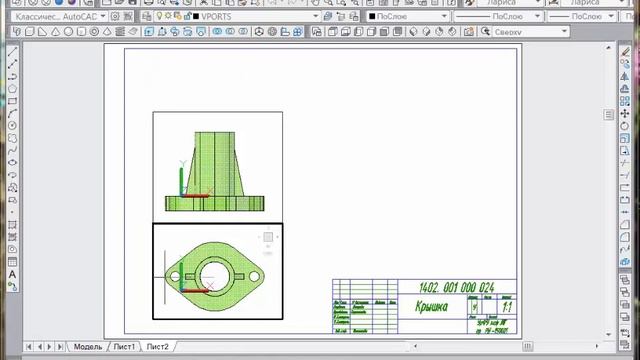Switch to the Модель tab
Viewport: 640px width, 360px height.
click(x=88, y=347)
